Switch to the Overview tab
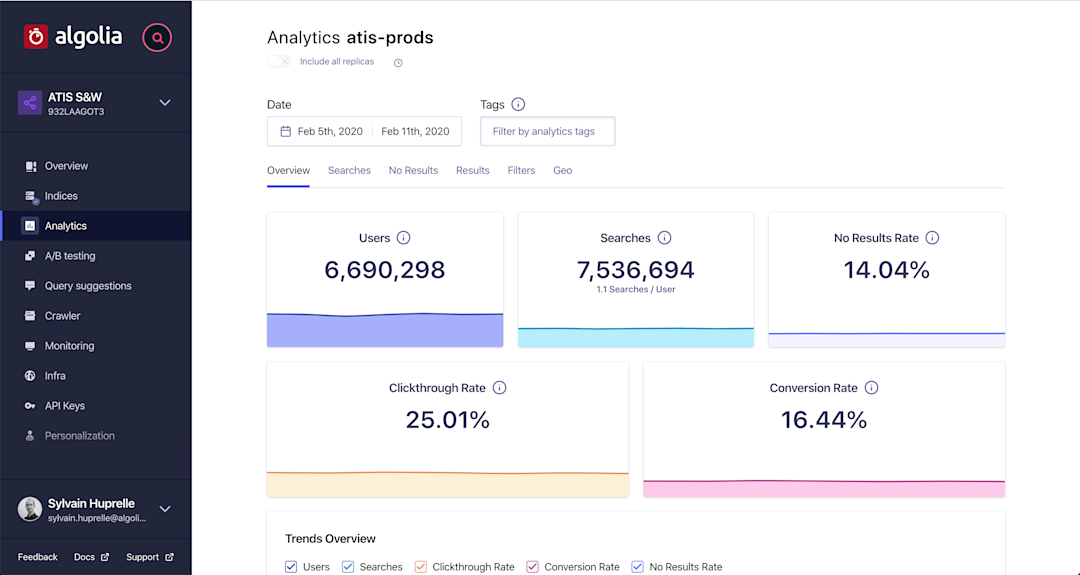Viewport: 1080px width, 575px height. pos(289,170)
